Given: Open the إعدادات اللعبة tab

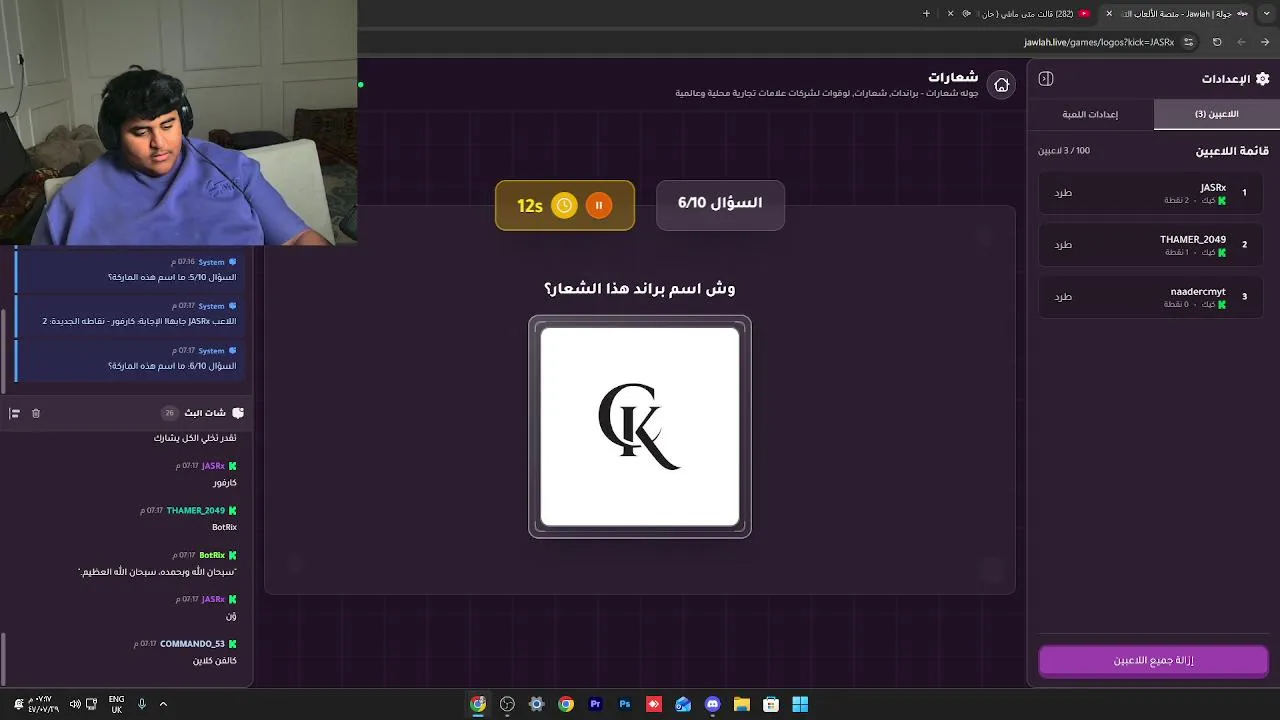Looking at the screenshot, I should 1090,114.
